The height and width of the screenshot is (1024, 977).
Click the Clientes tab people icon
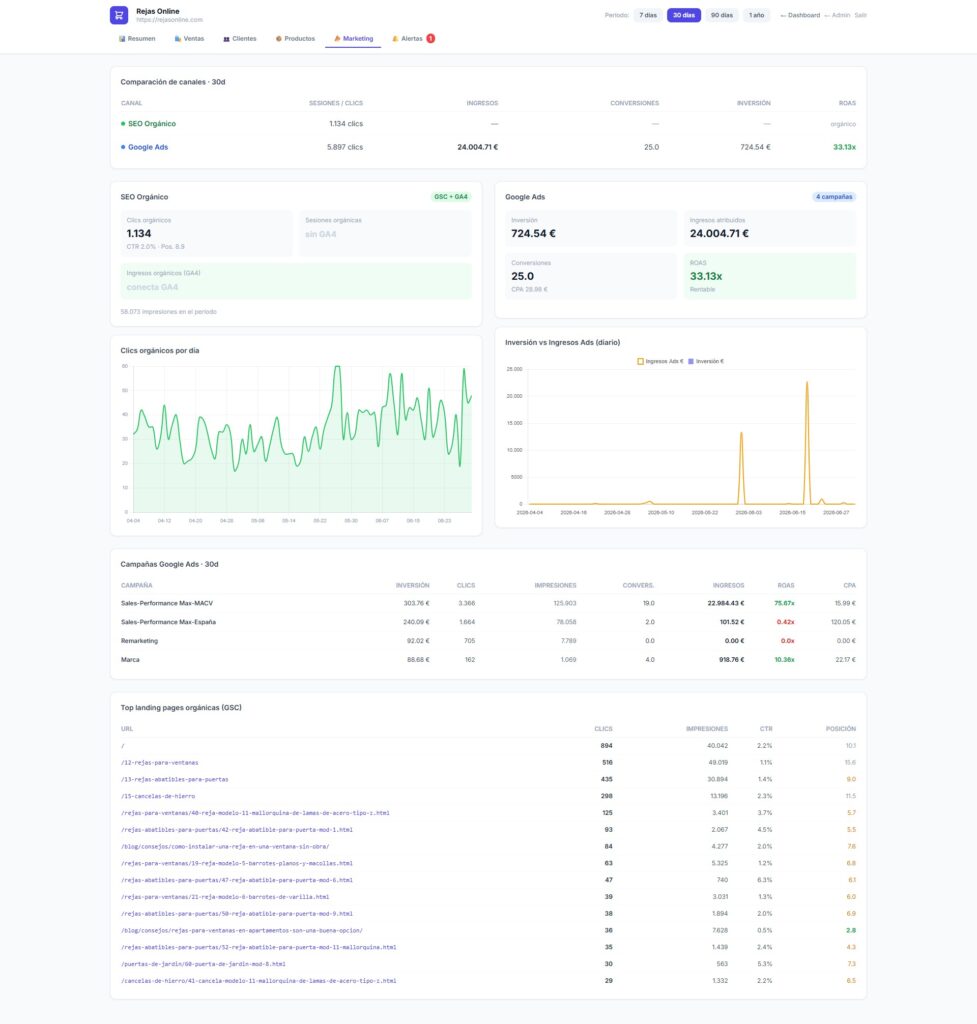[x=227, y=39]
